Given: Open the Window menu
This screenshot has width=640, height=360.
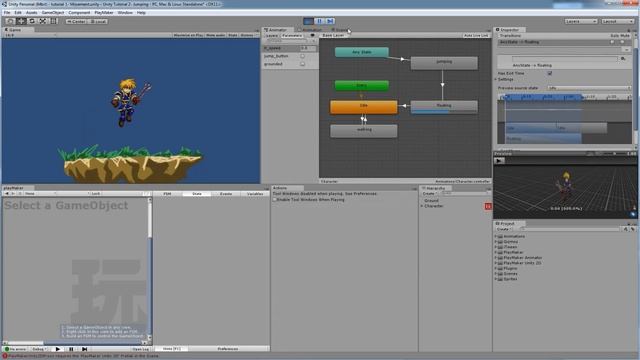Looking at the screenshot, I should (125, 13).
